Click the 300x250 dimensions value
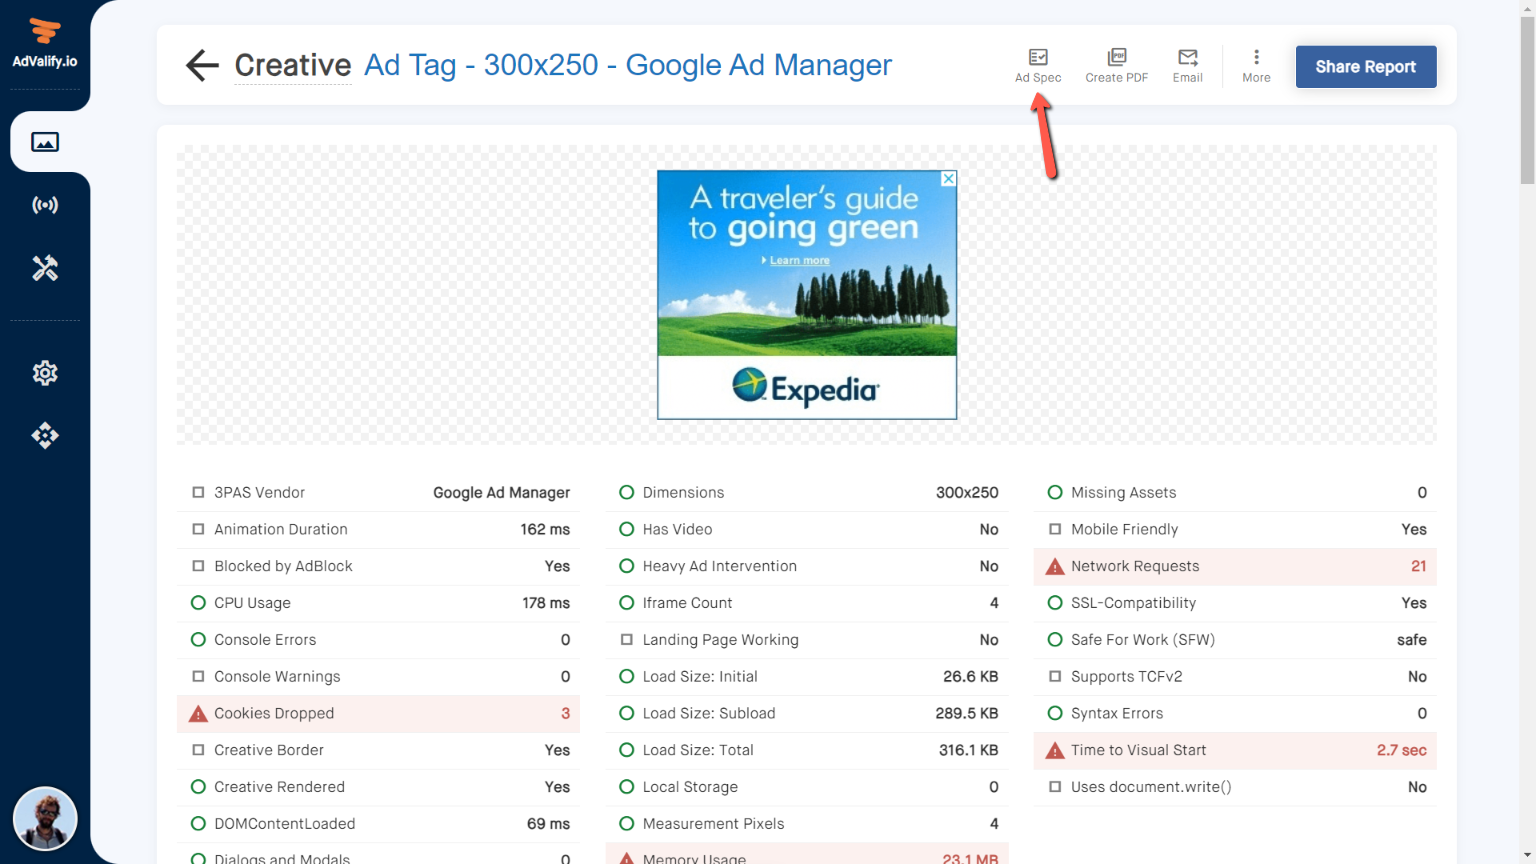The image size is (1536, 864). [x=967, y=492]
